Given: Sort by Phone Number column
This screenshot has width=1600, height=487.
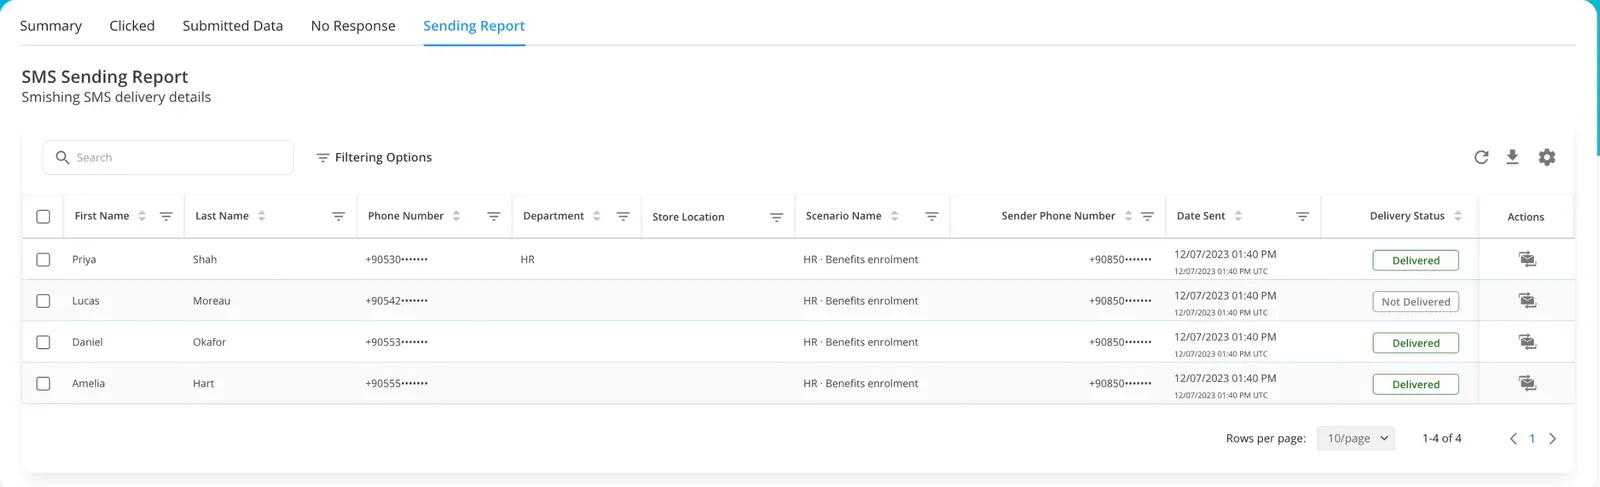Looking at the screenshot, I should pos(456,216).
